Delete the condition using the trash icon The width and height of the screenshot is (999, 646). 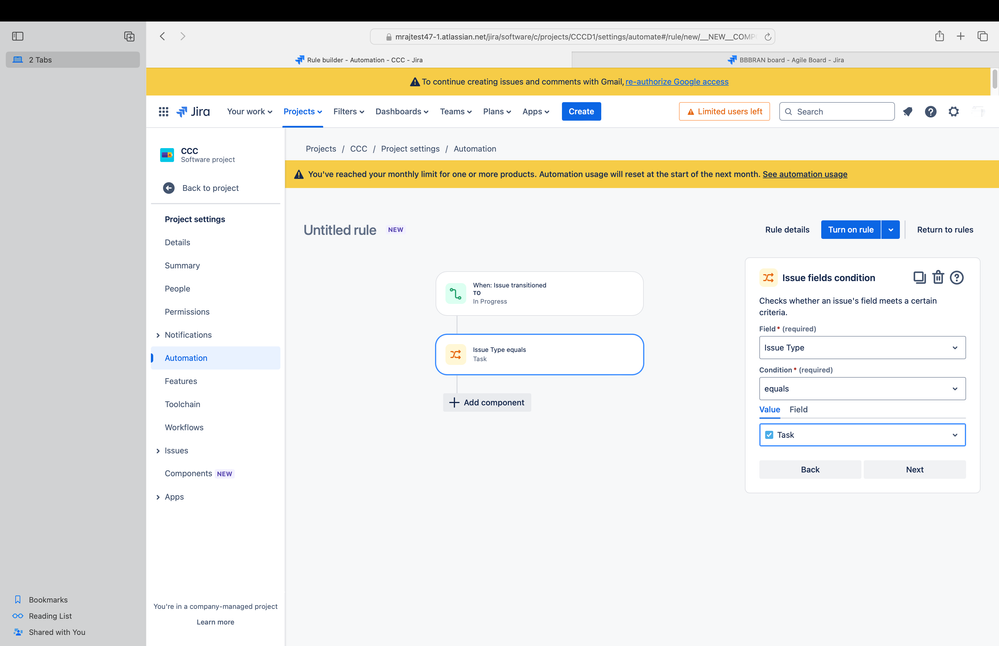(x=938, y=277)
